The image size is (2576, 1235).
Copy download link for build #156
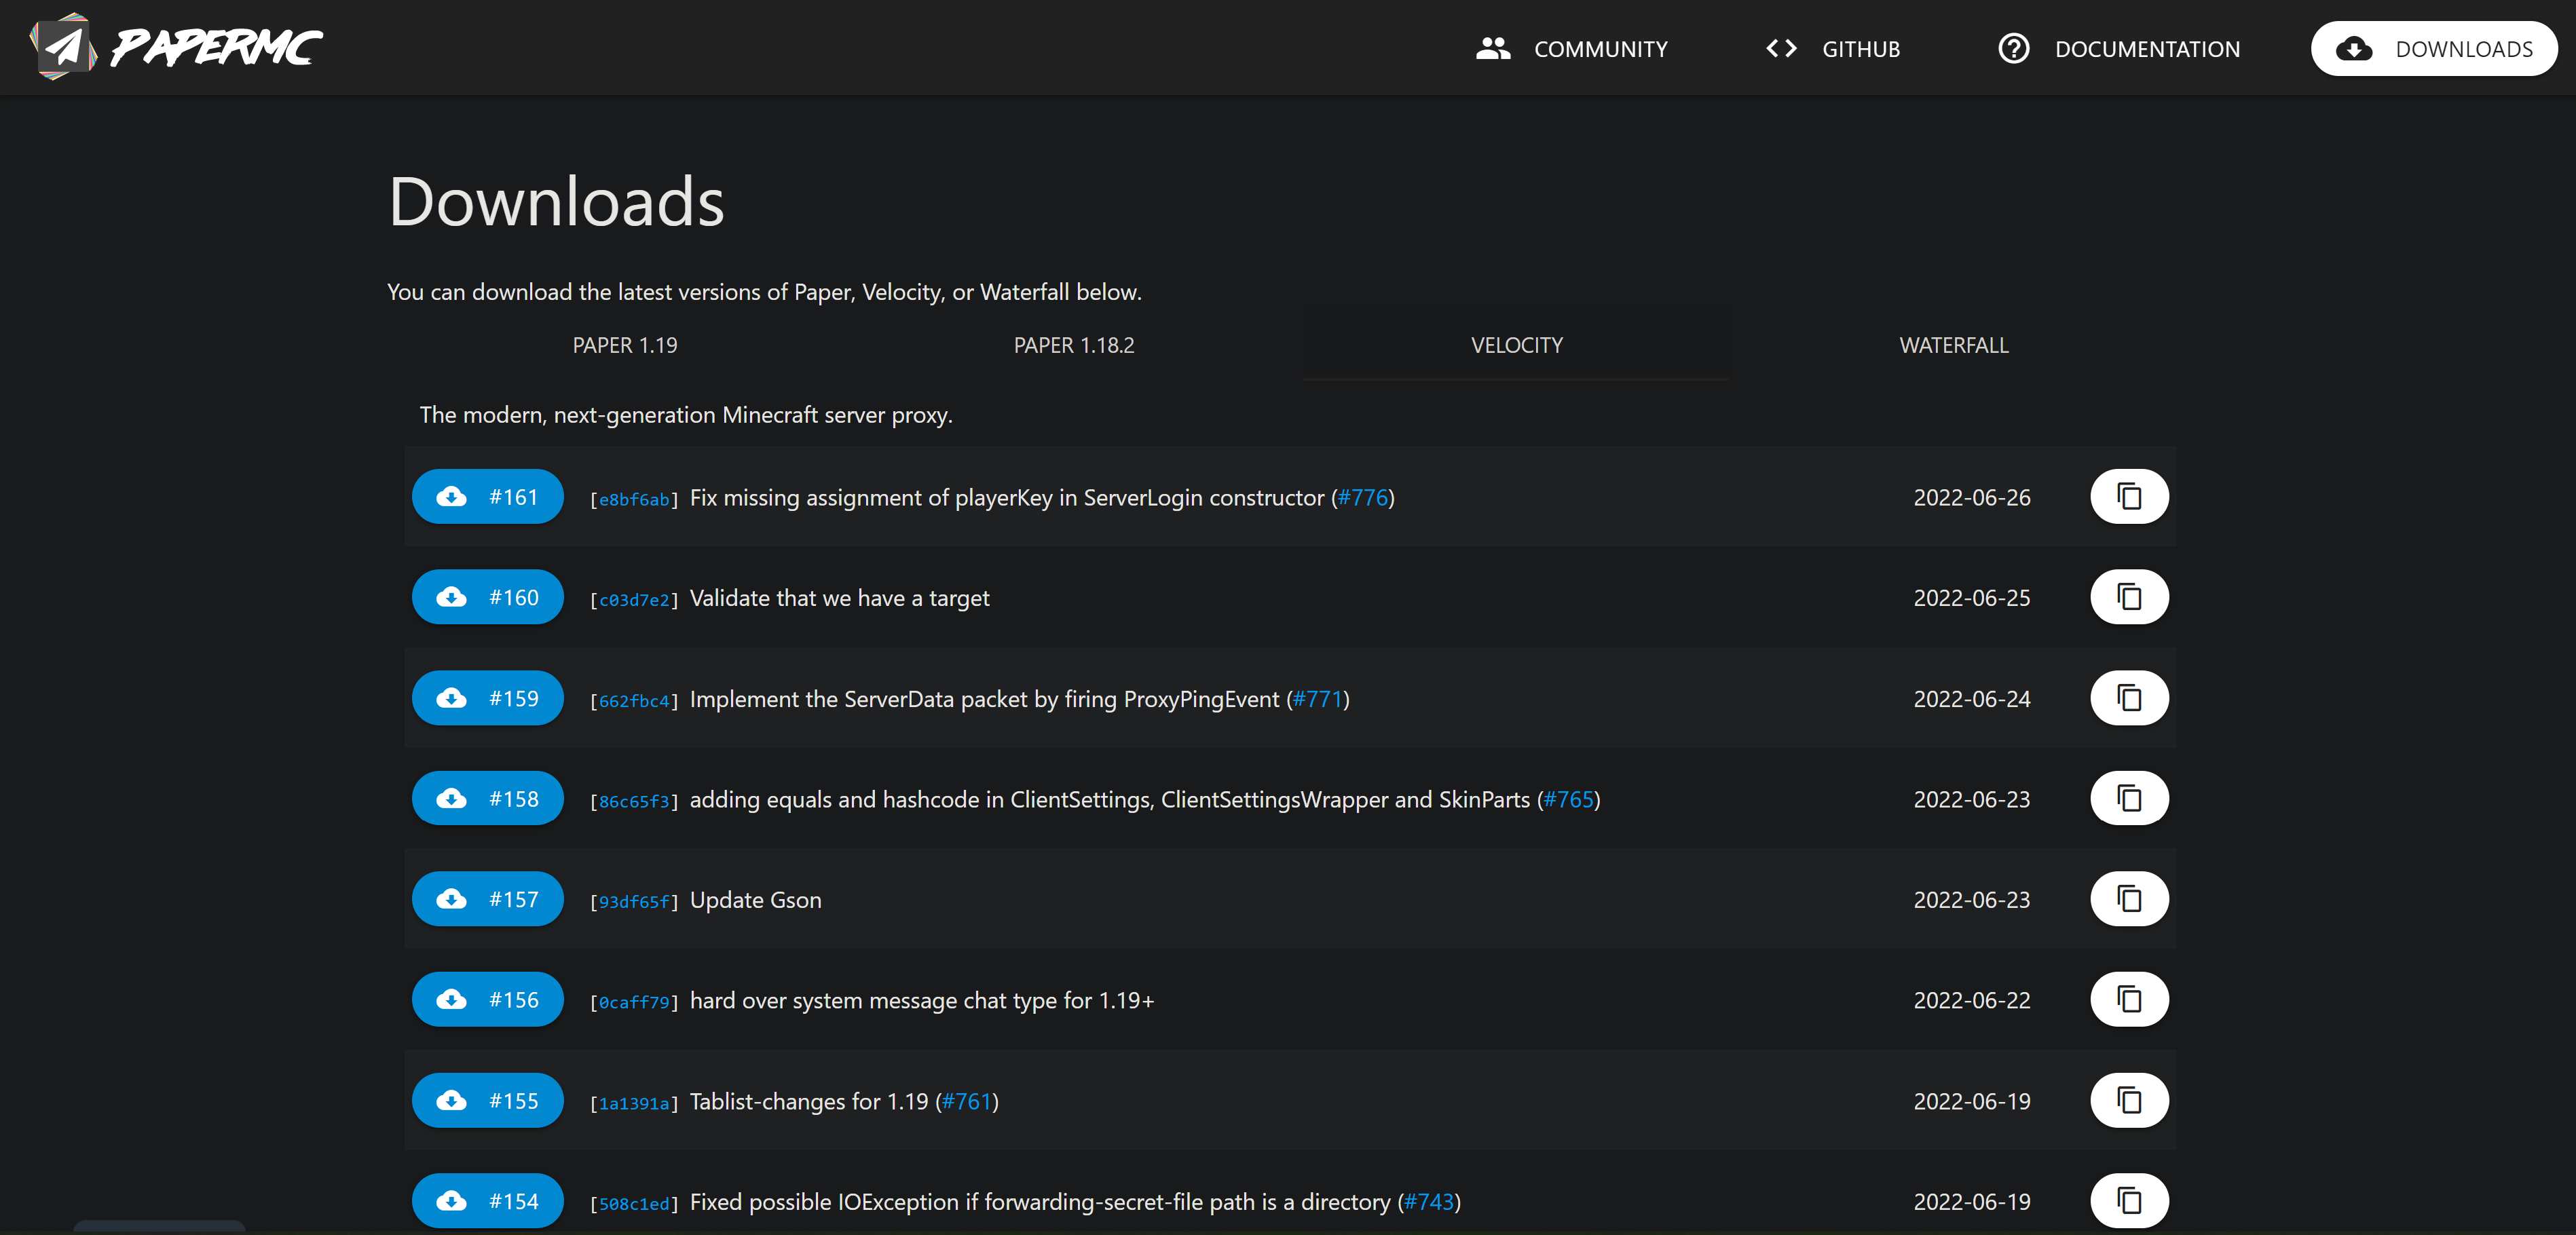(x=2128, y=1000)
